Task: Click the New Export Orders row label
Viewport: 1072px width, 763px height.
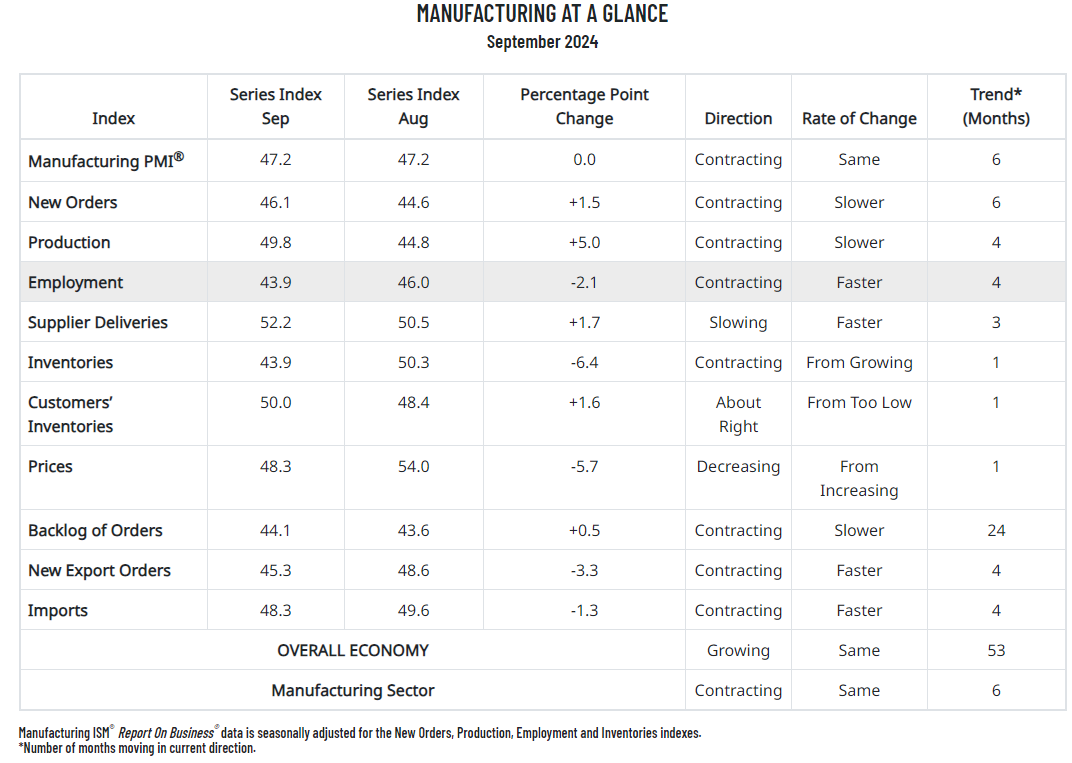Action: (x=99, y=571)
